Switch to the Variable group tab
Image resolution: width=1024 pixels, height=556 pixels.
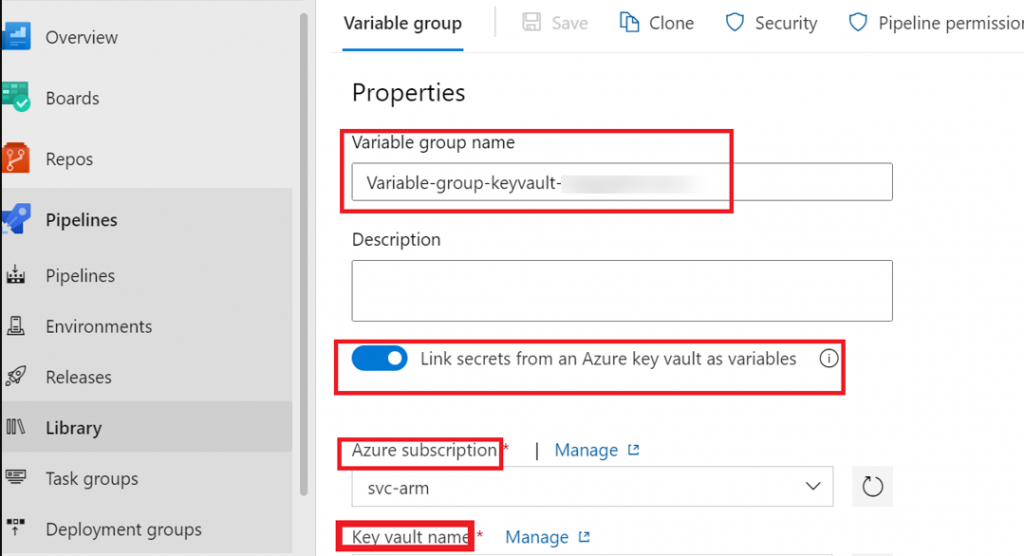(x=403, y=24)
